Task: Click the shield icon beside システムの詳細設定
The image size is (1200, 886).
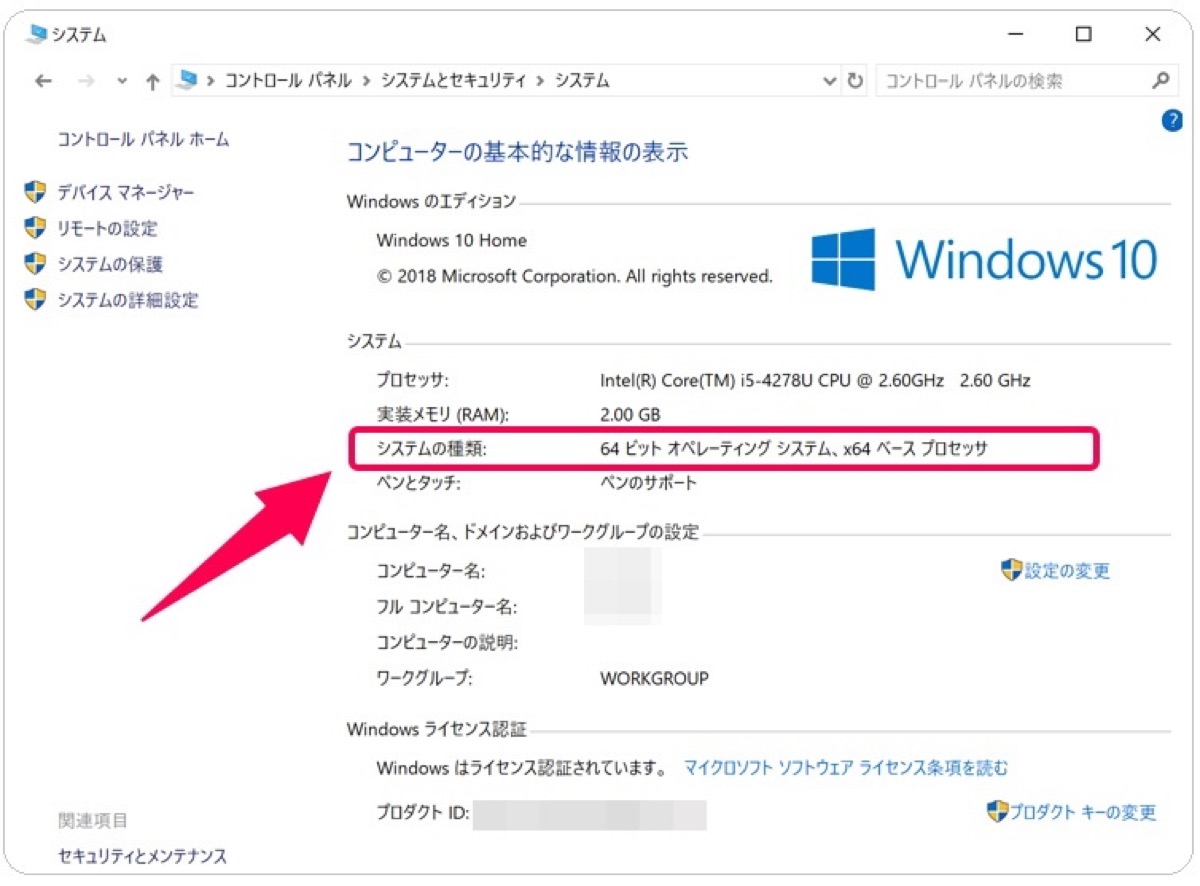Action: 36,300
